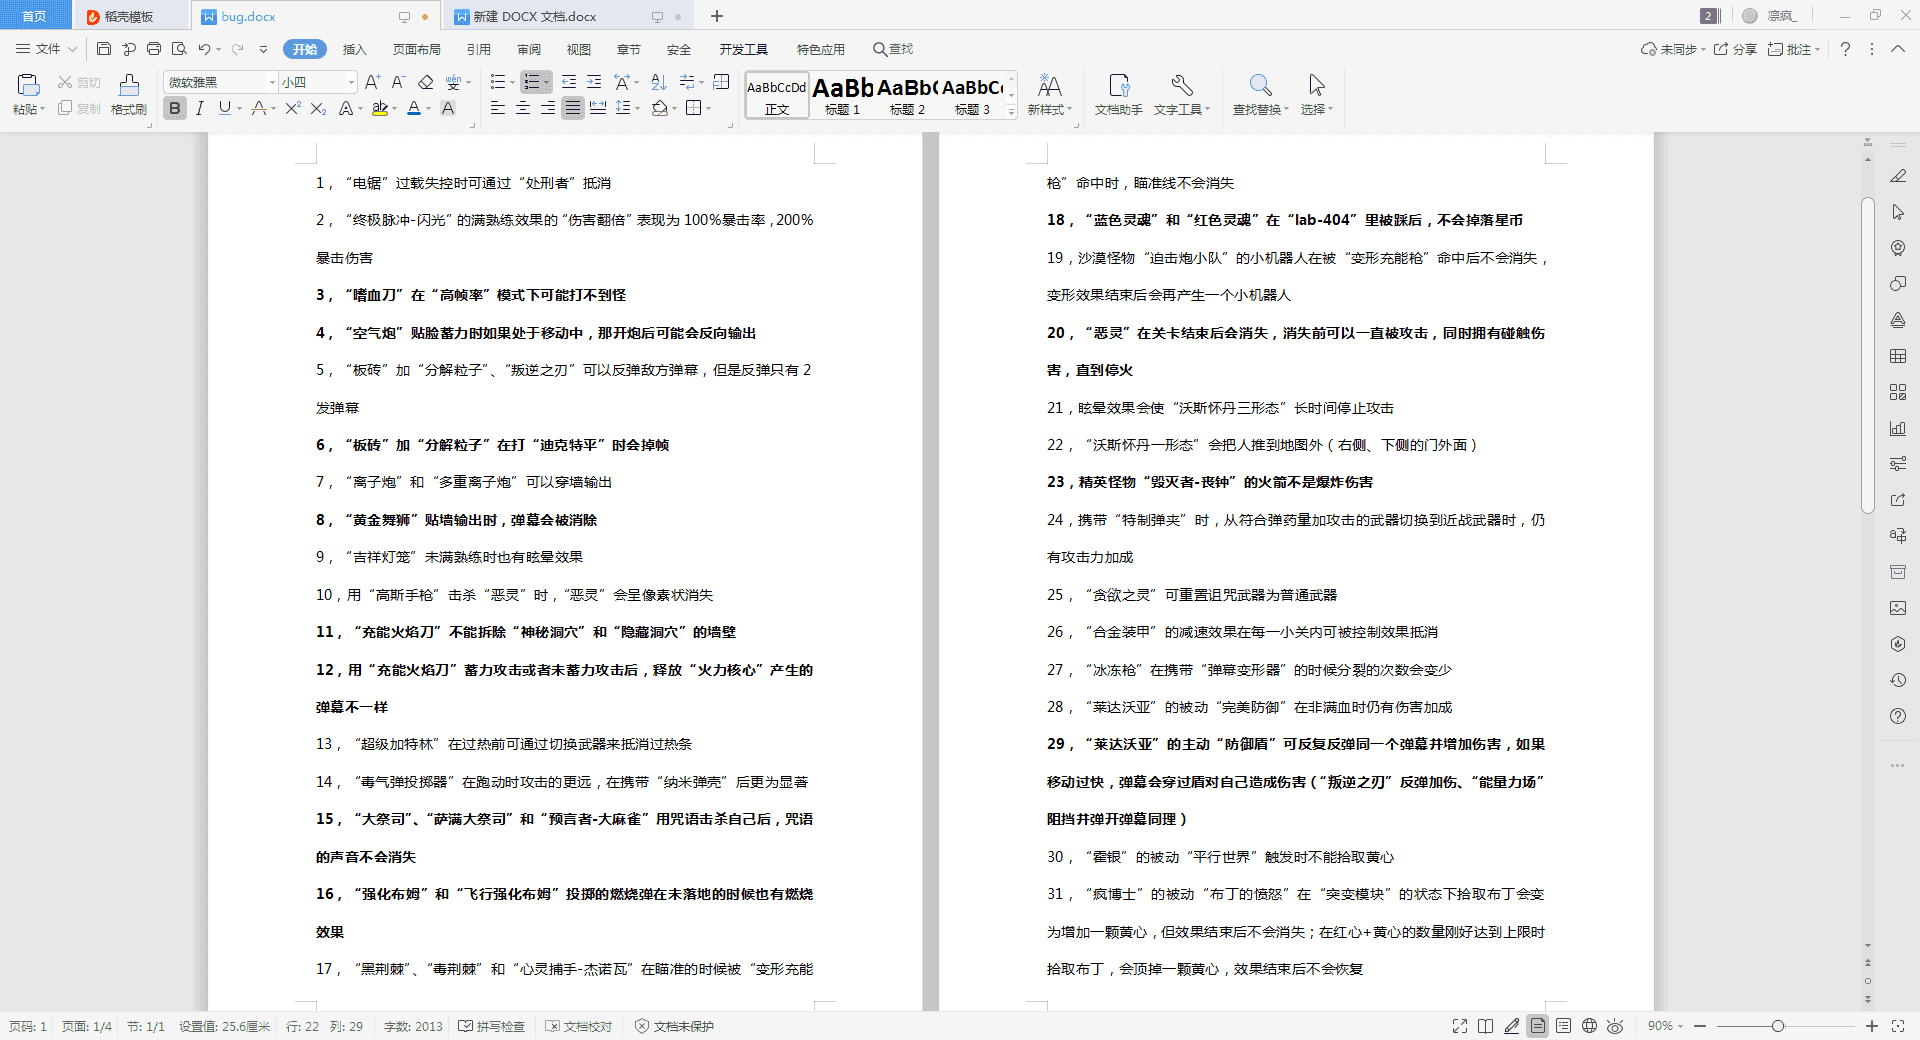Expand the File (文件) menu arrow
The height and width of the screenshot is (1040, 1920).
pos(72,49)
